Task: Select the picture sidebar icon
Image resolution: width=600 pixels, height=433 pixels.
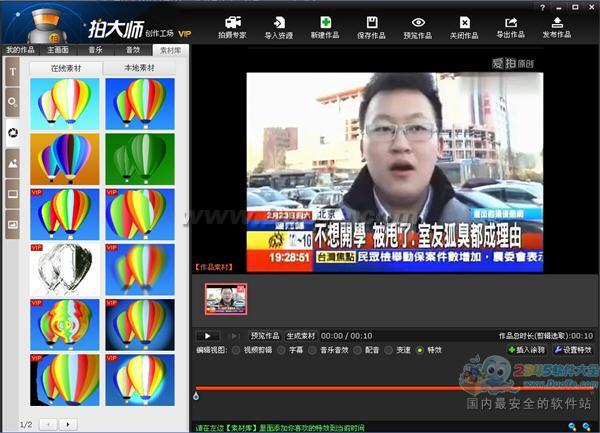Action: (x=13, y=163)
